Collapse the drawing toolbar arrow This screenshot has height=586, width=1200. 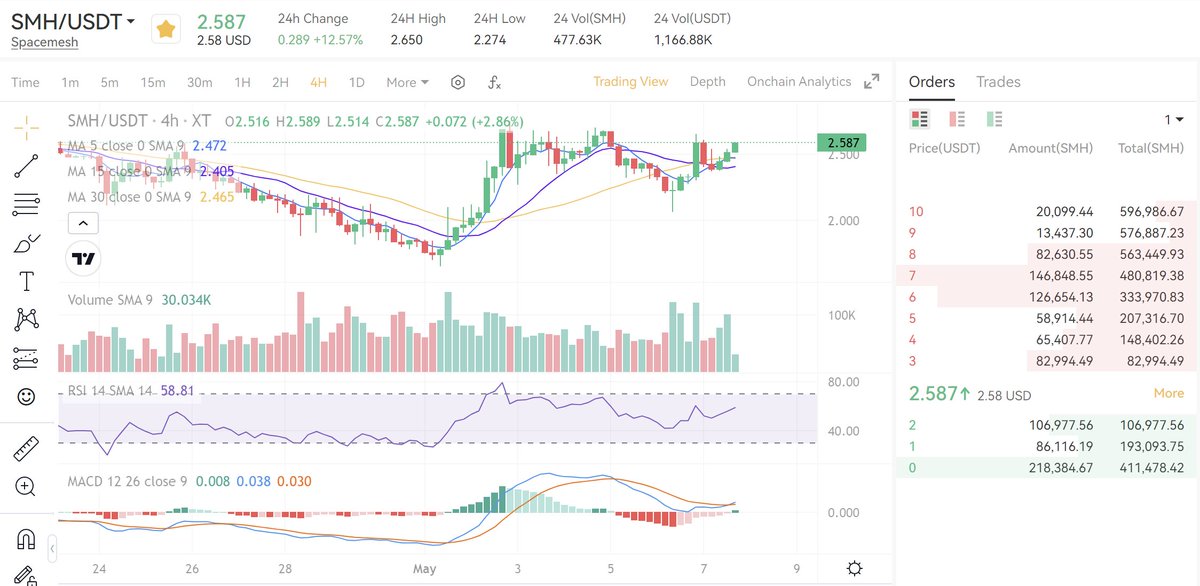[52, 549]
